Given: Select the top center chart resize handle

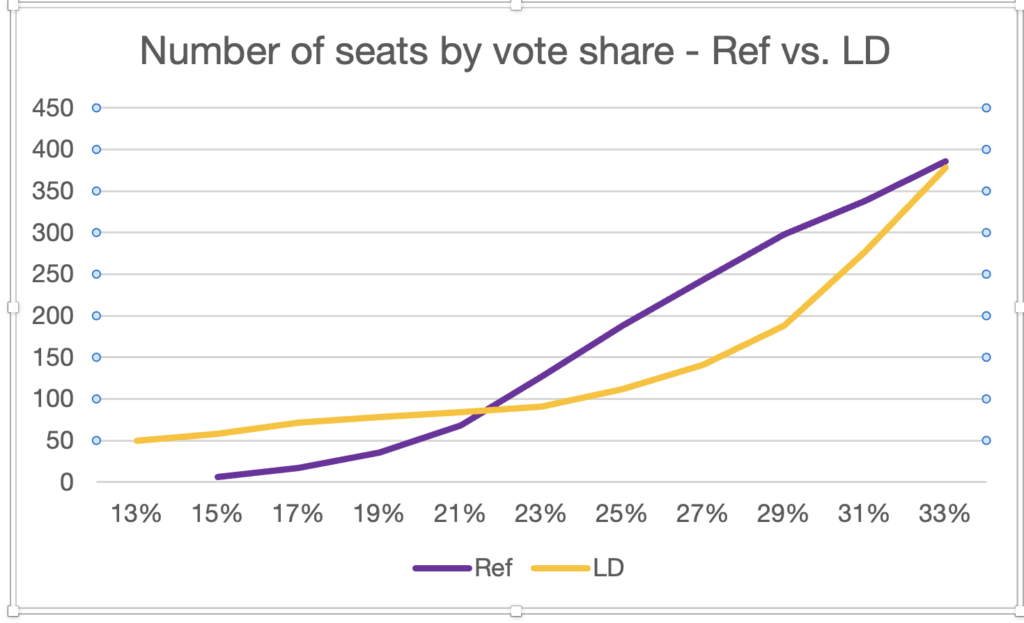Looking at the screenshot, I should click(x=516, y=5).
